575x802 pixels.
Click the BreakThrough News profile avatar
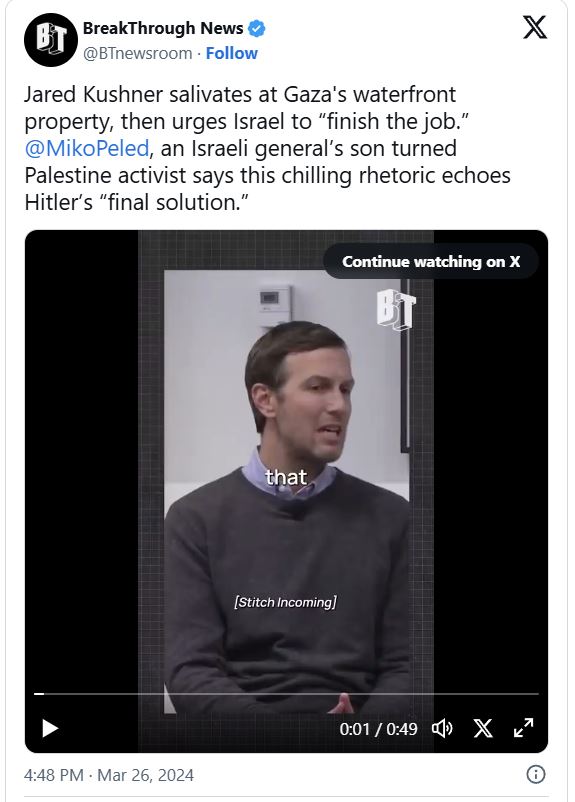coord(51,40)
